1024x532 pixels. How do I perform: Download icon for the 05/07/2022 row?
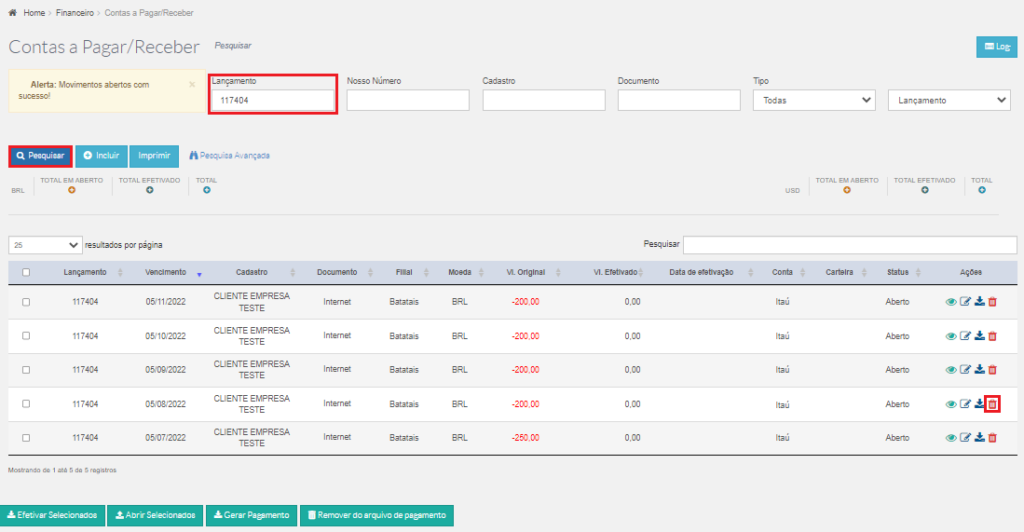coord(980,437)
